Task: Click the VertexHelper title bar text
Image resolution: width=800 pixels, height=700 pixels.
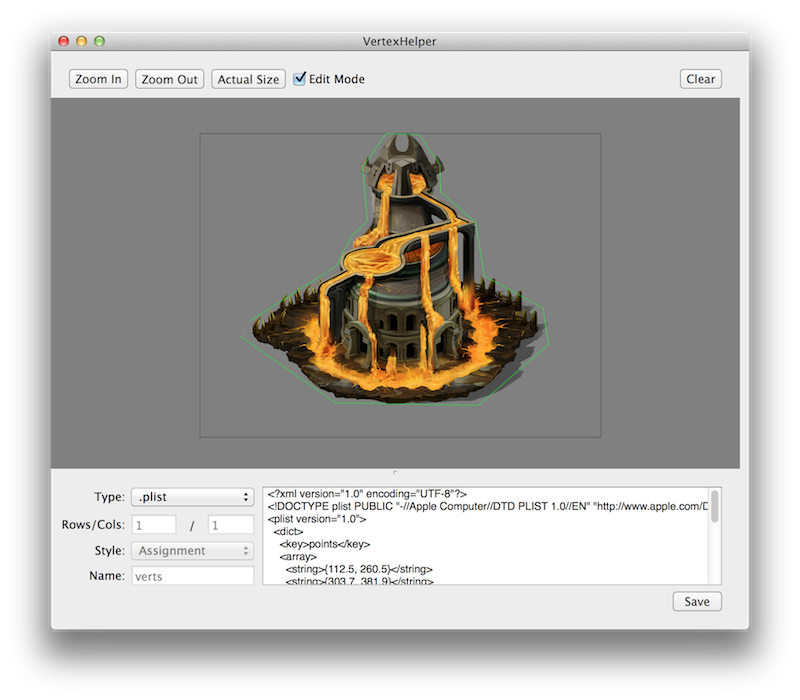Action: [399, 41]
